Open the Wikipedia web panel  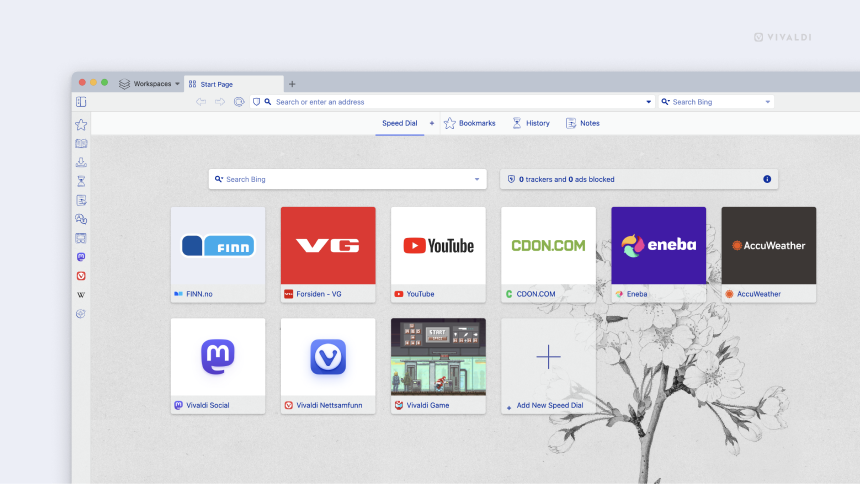tap(81, 295)
